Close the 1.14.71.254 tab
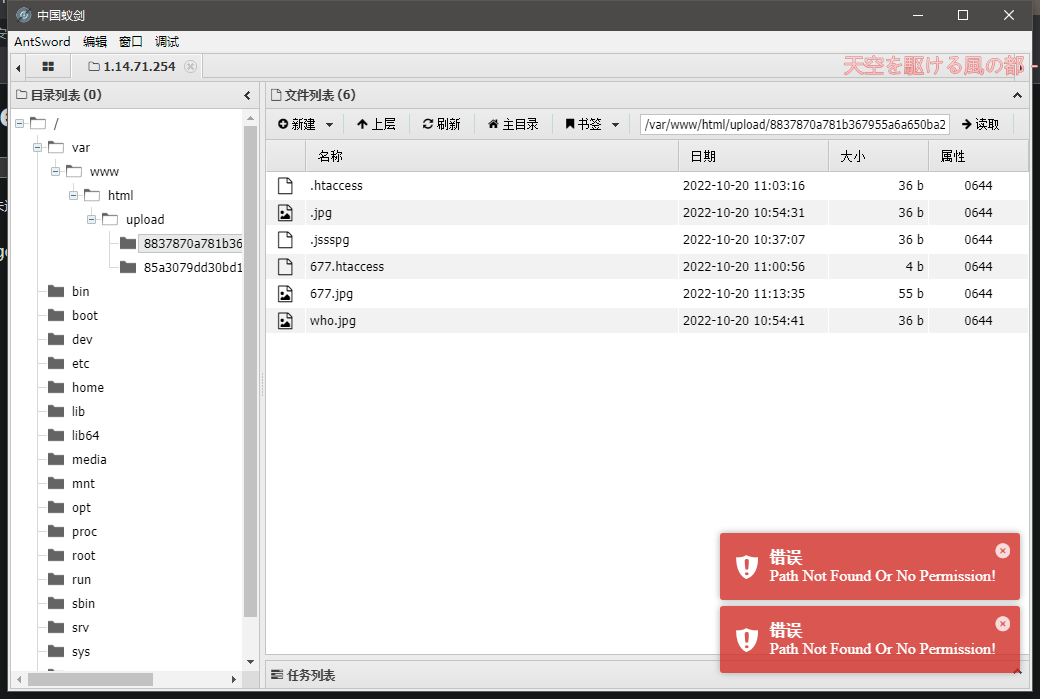Screen dimensions: 1040x699 pos(190,67)
